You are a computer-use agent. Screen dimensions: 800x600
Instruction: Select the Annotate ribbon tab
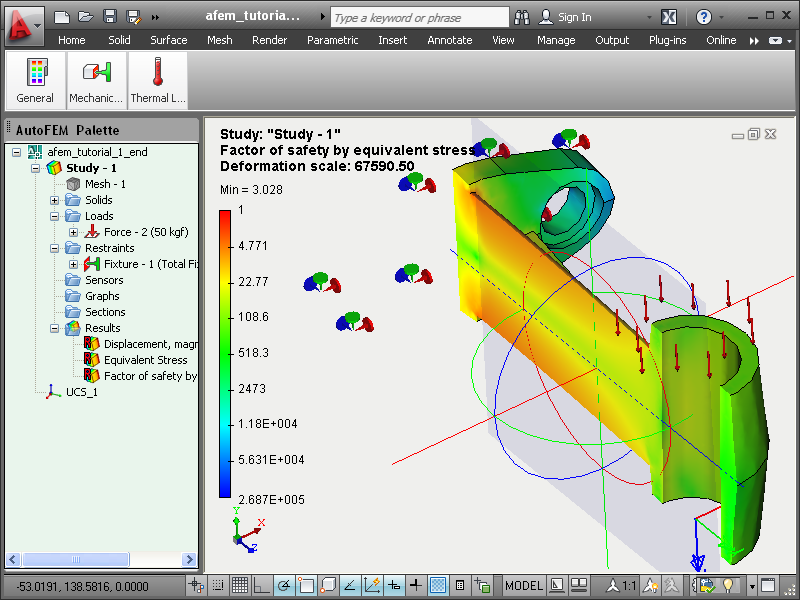tap(449, 40)
